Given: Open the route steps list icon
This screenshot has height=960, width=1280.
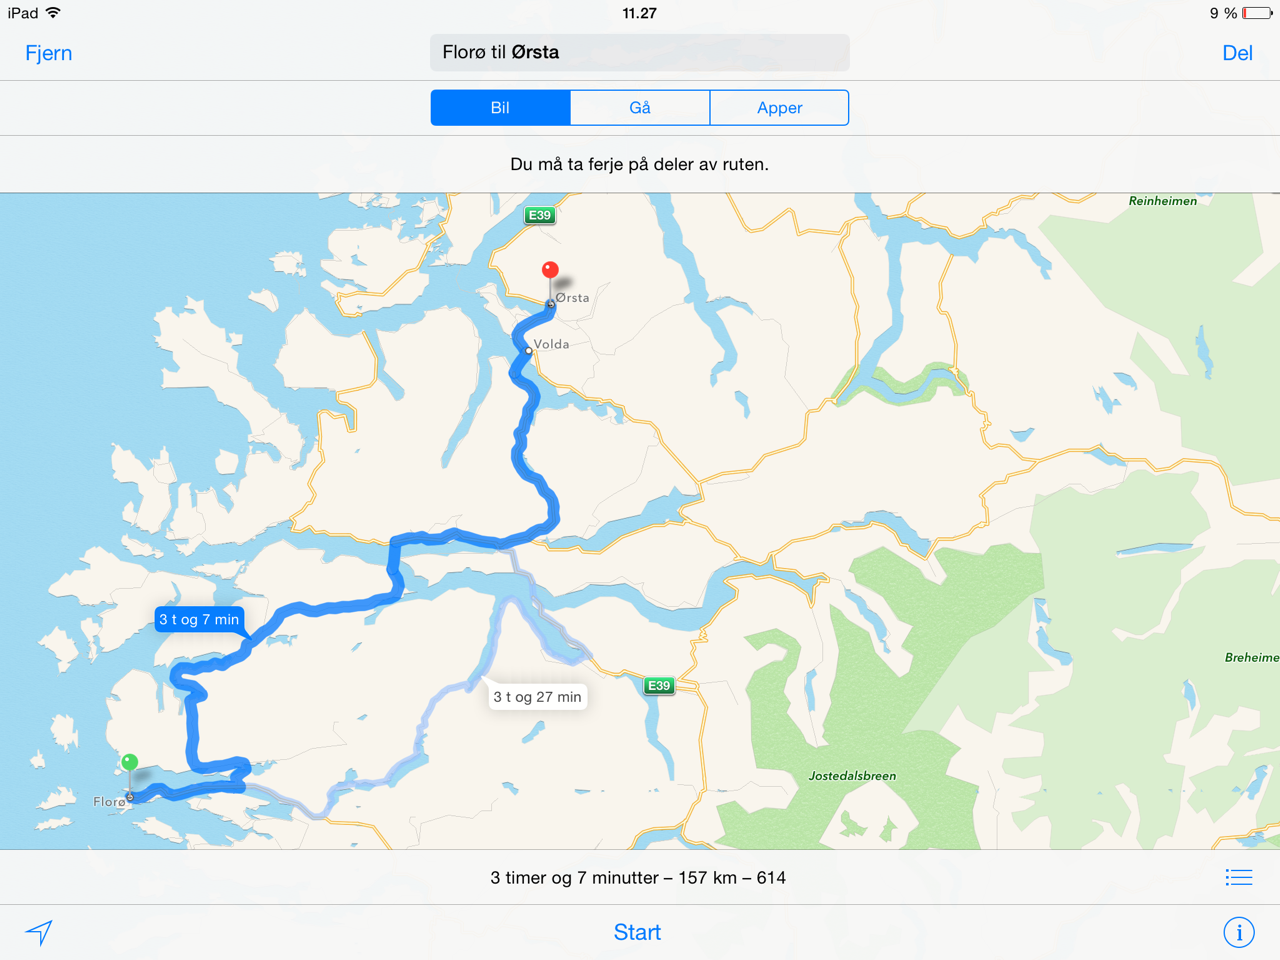Looking at the screenshot, I should [x=1238, y=878].
